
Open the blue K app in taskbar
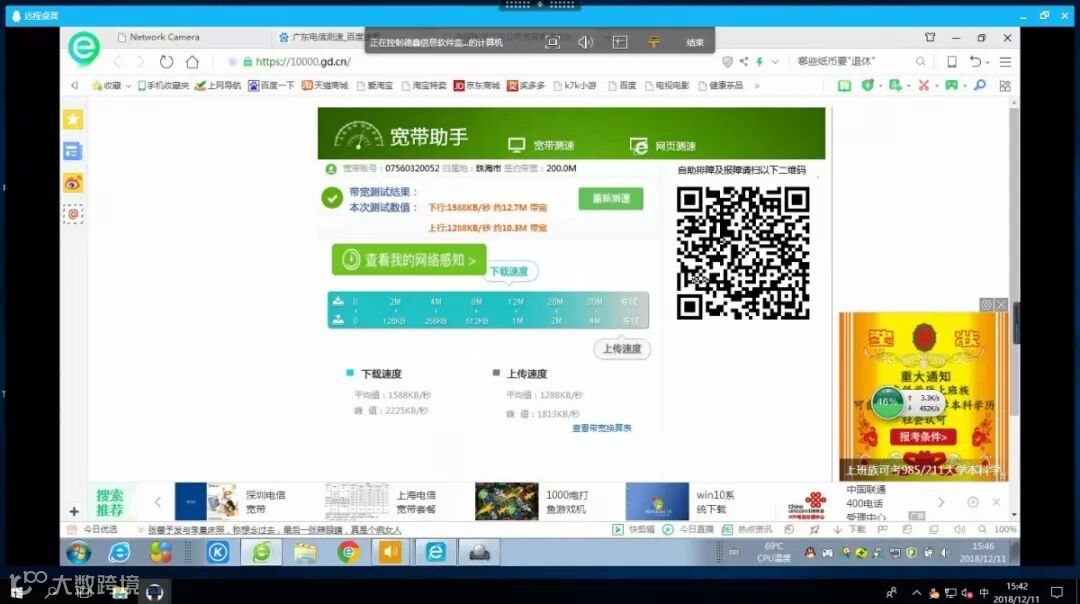tap(218, 552)
